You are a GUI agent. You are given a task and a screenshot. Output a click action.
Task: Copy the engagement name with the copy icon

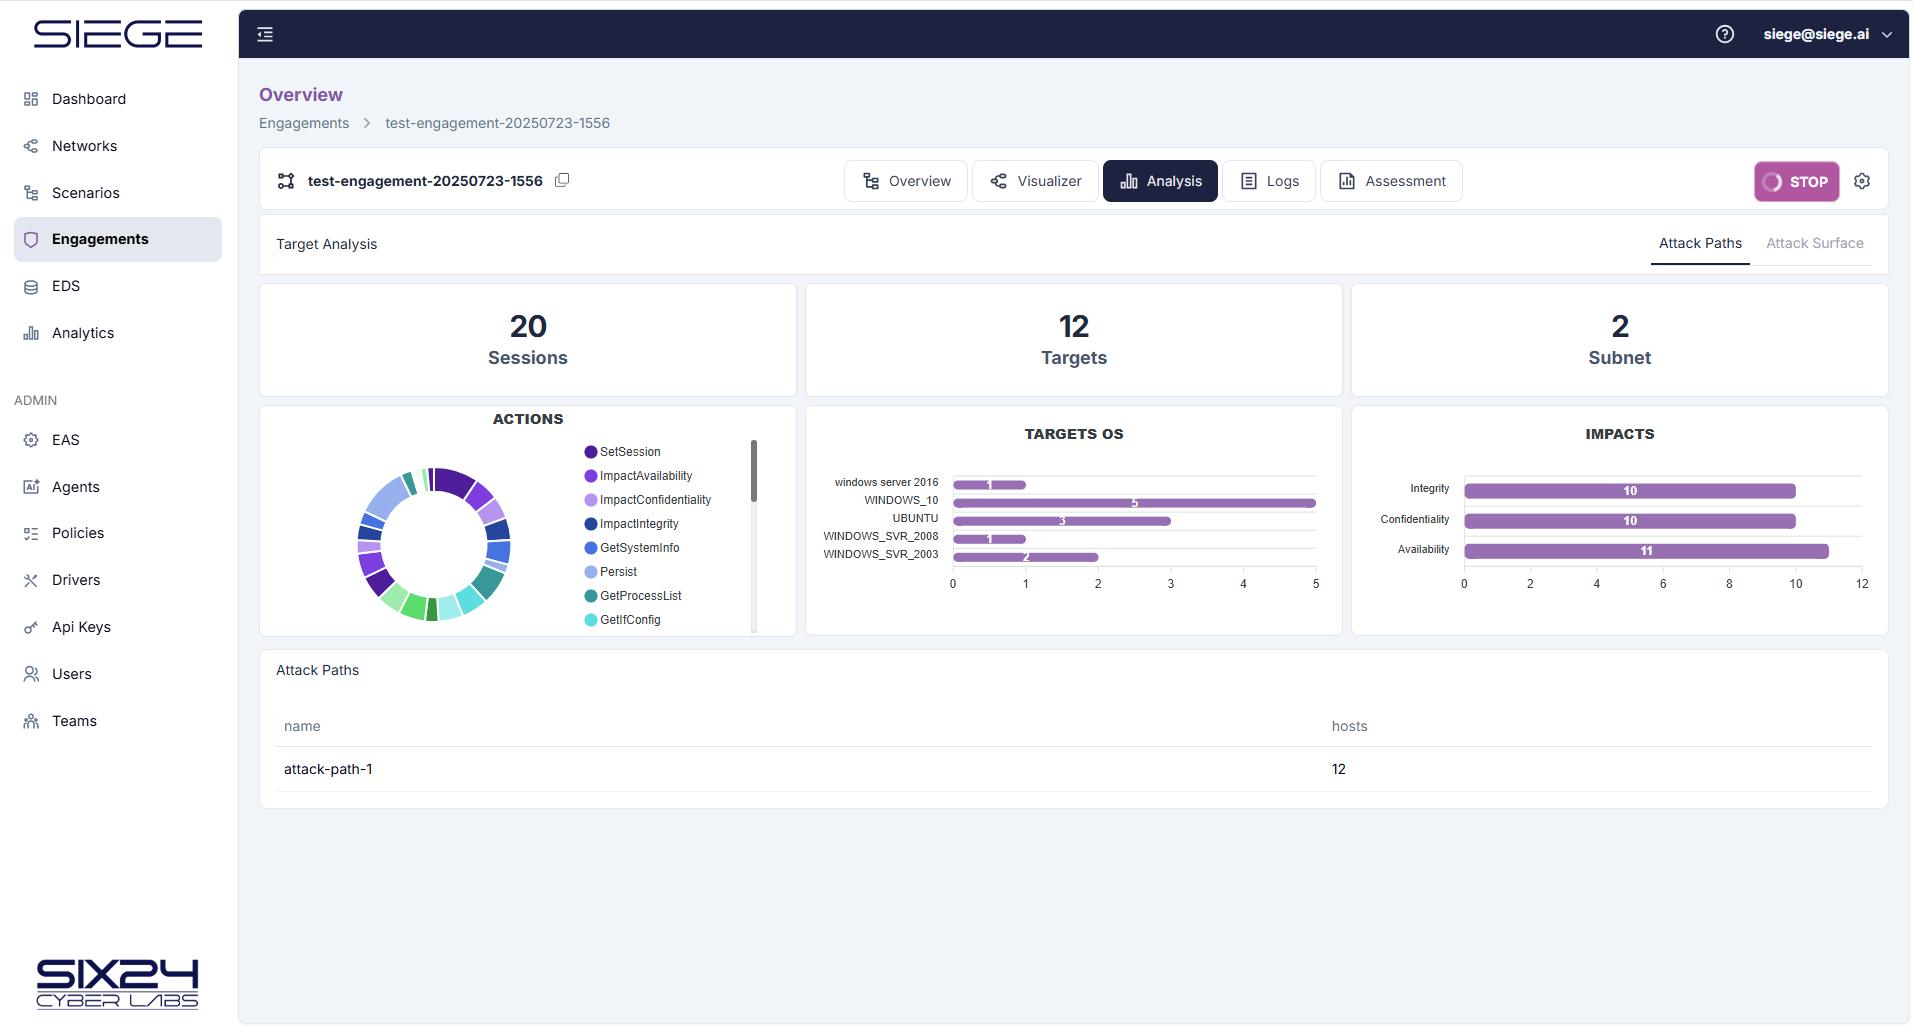(562, 180)
